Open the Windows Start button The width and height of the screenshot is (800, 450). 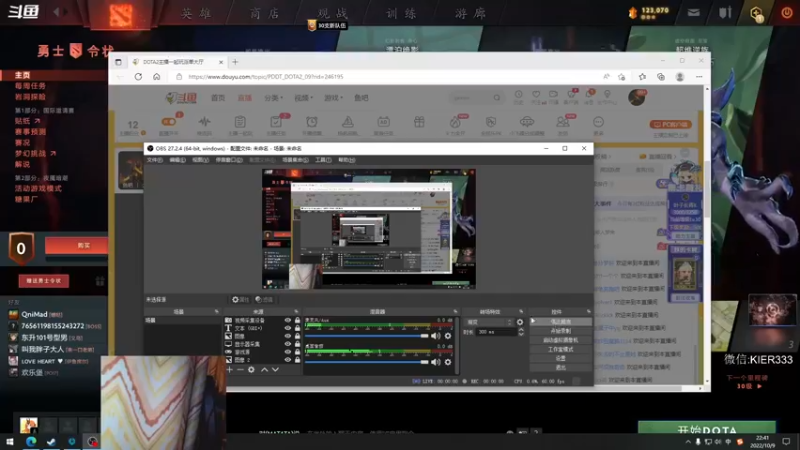pos(9,441)
